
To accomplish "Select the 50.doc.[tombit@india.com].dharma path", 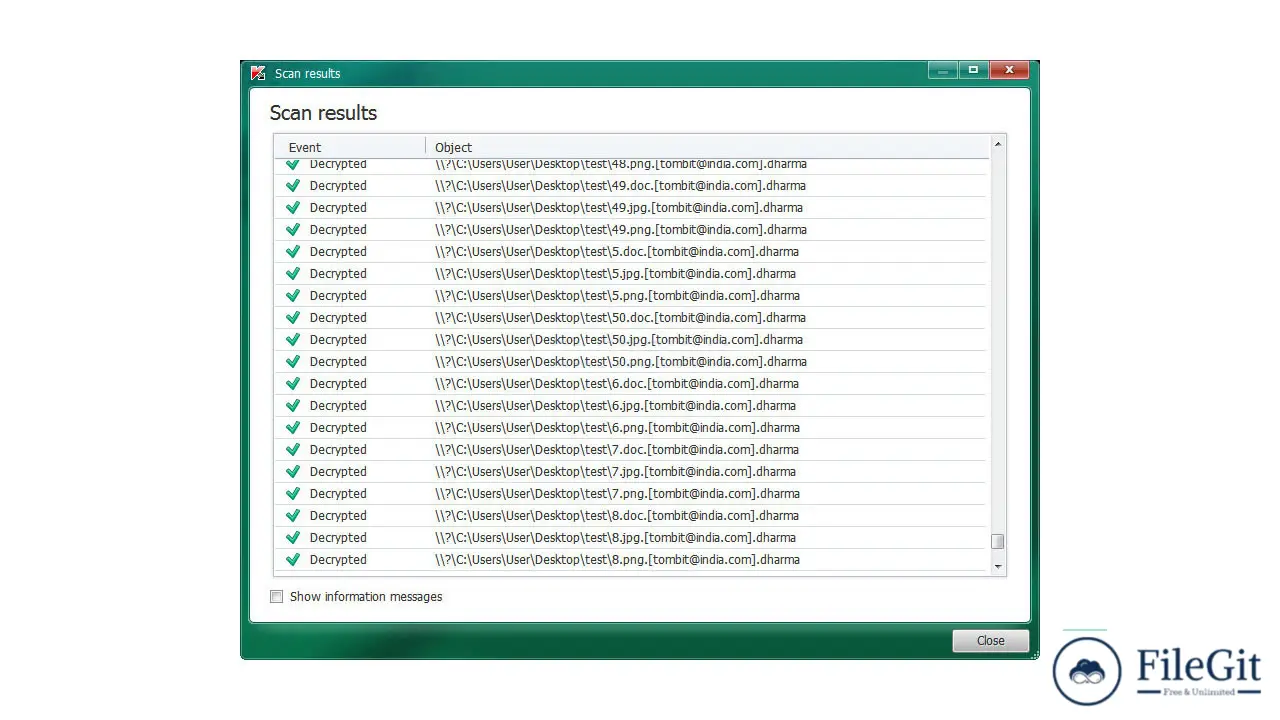I will click(x=620, y=317).
